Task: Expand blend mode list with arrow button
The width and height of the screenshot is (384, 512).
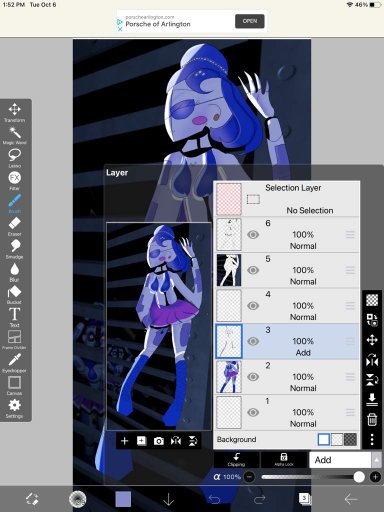Action: [376, 460]
